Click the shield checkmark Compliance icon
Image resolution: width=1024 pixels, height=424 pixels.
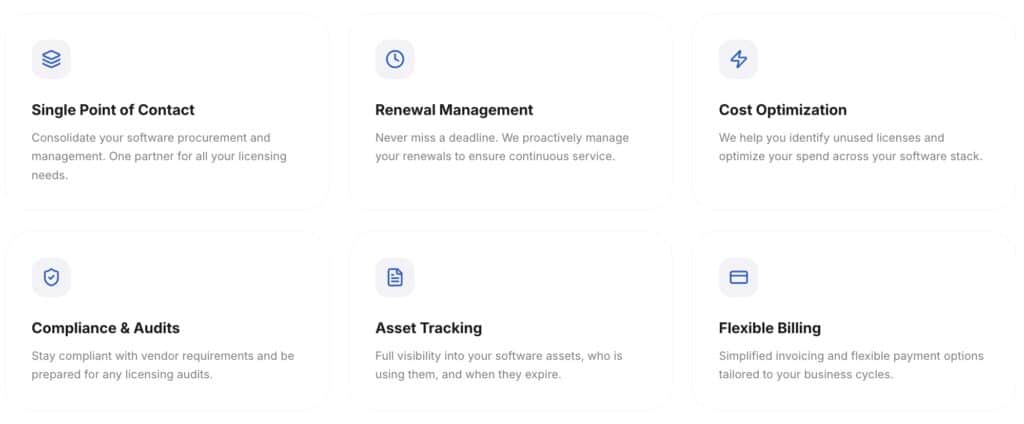(51, 278)
